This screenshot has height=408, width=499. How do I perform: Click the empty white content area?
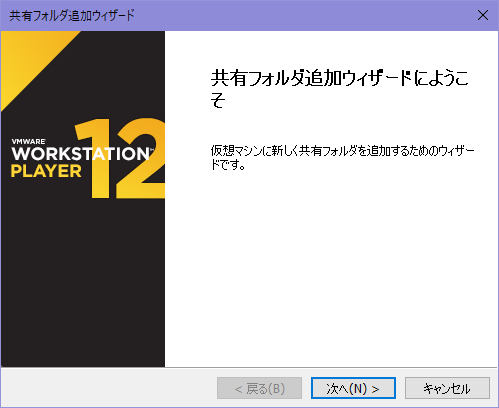(x=331, y=267)
